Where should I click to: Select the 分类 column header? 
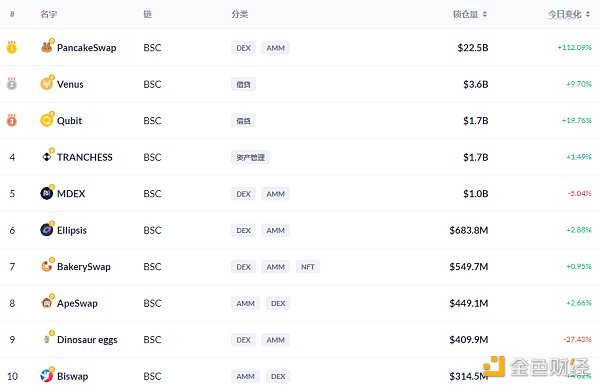pyautogui.click(x=240, y=15)
